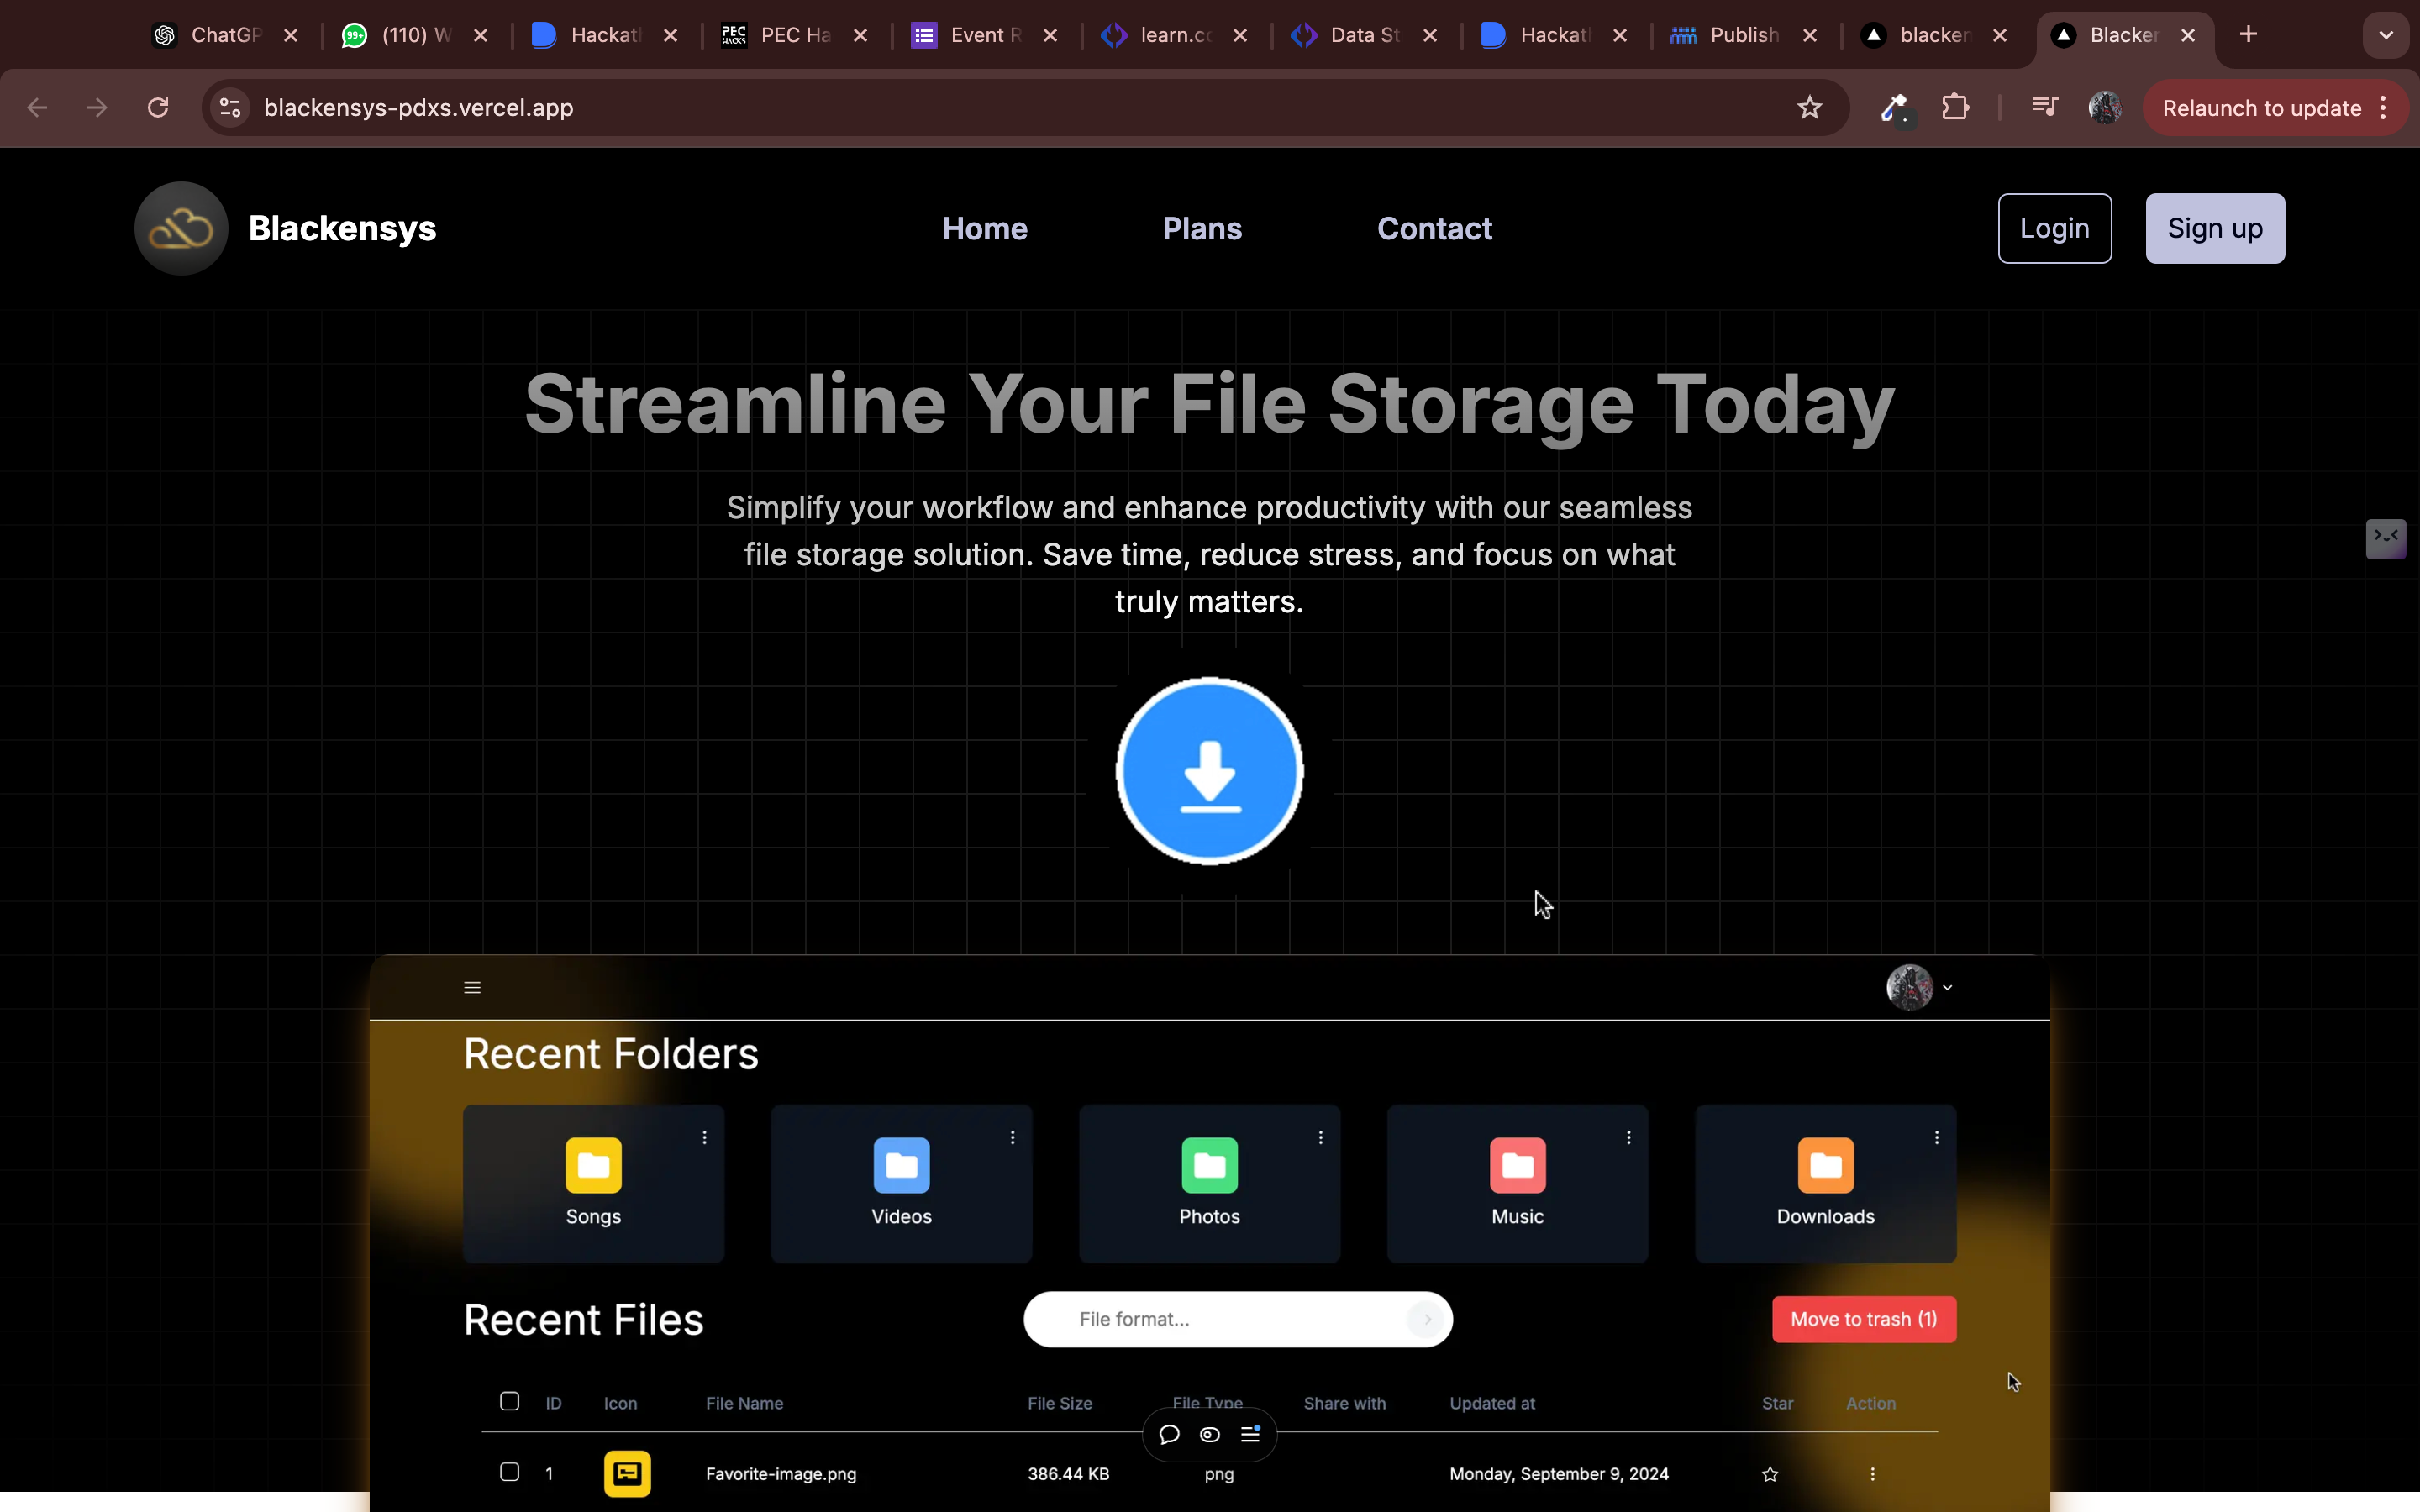Click the Updated at column header
This screenshot has width=2420, height=1512.
1492,1404
